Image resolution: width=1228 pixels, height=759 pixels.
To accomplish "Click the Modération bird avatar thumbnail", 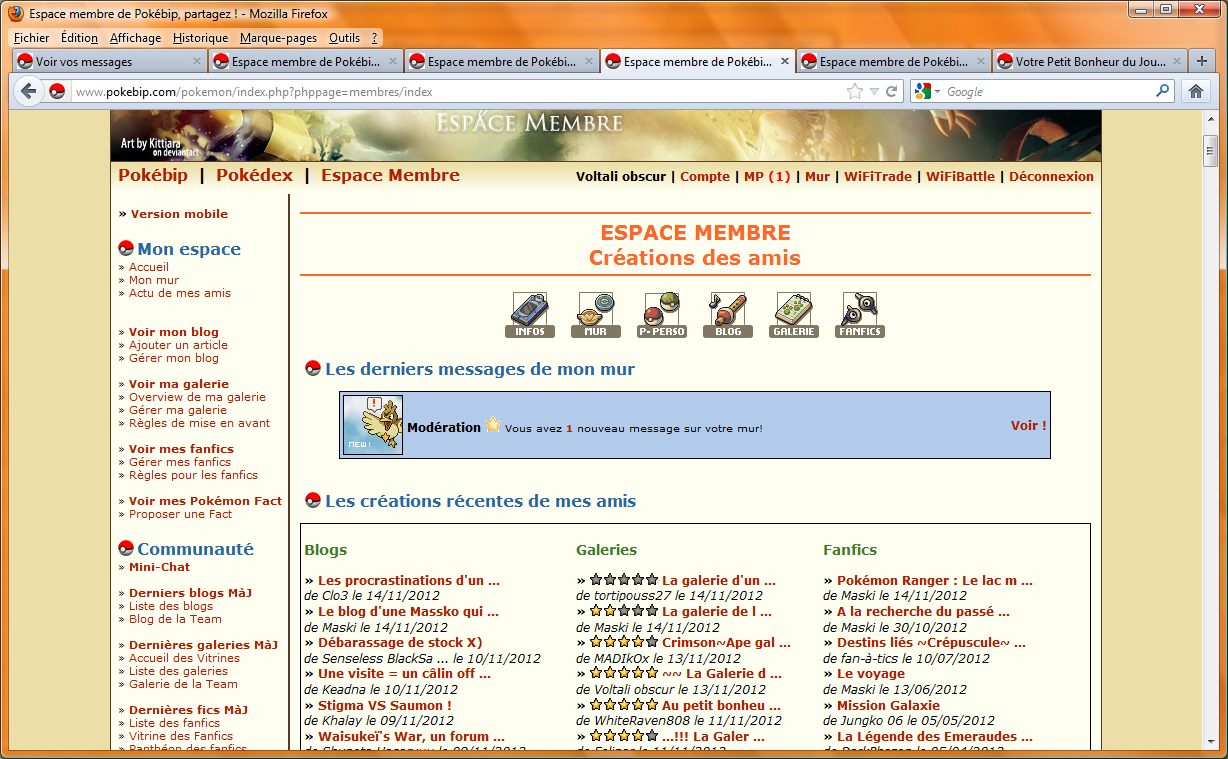I will point(373,425).
